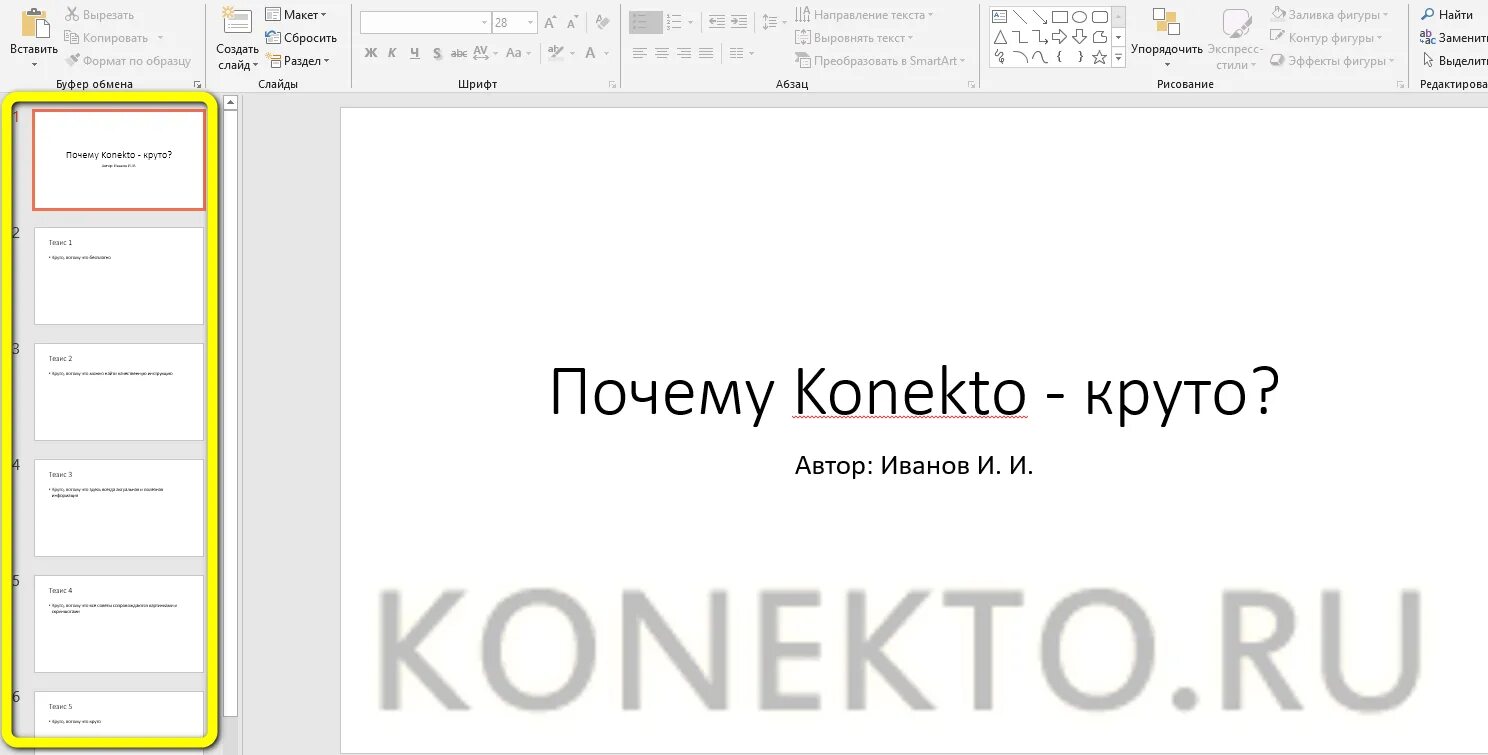
Task: Open Экспресс-стили quick styles gallery
Action: point(1236,39)
